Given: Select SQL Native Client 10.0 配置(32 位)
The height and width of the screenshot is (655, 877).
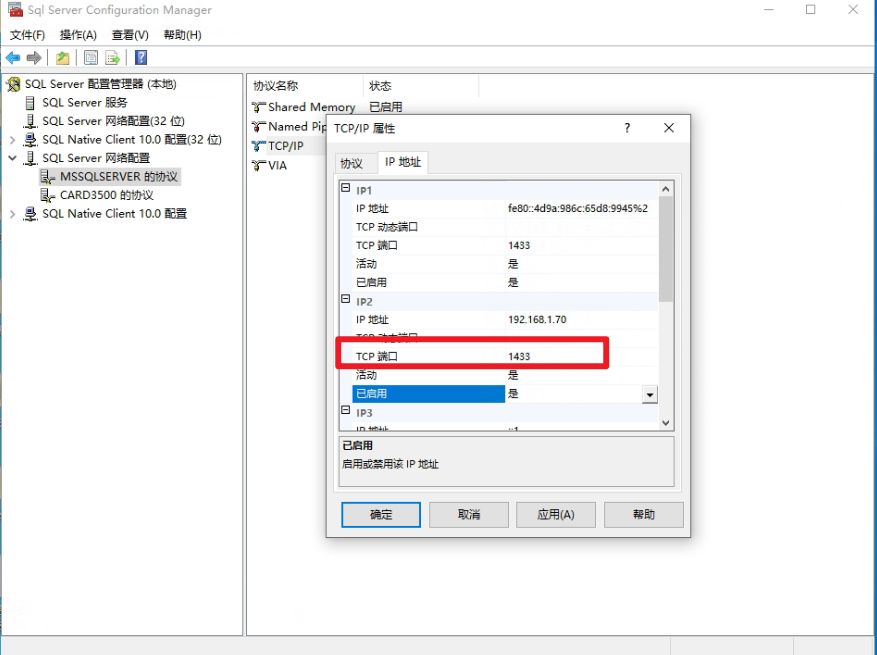Looking at the screenshot, I should (x=132, y=139).
